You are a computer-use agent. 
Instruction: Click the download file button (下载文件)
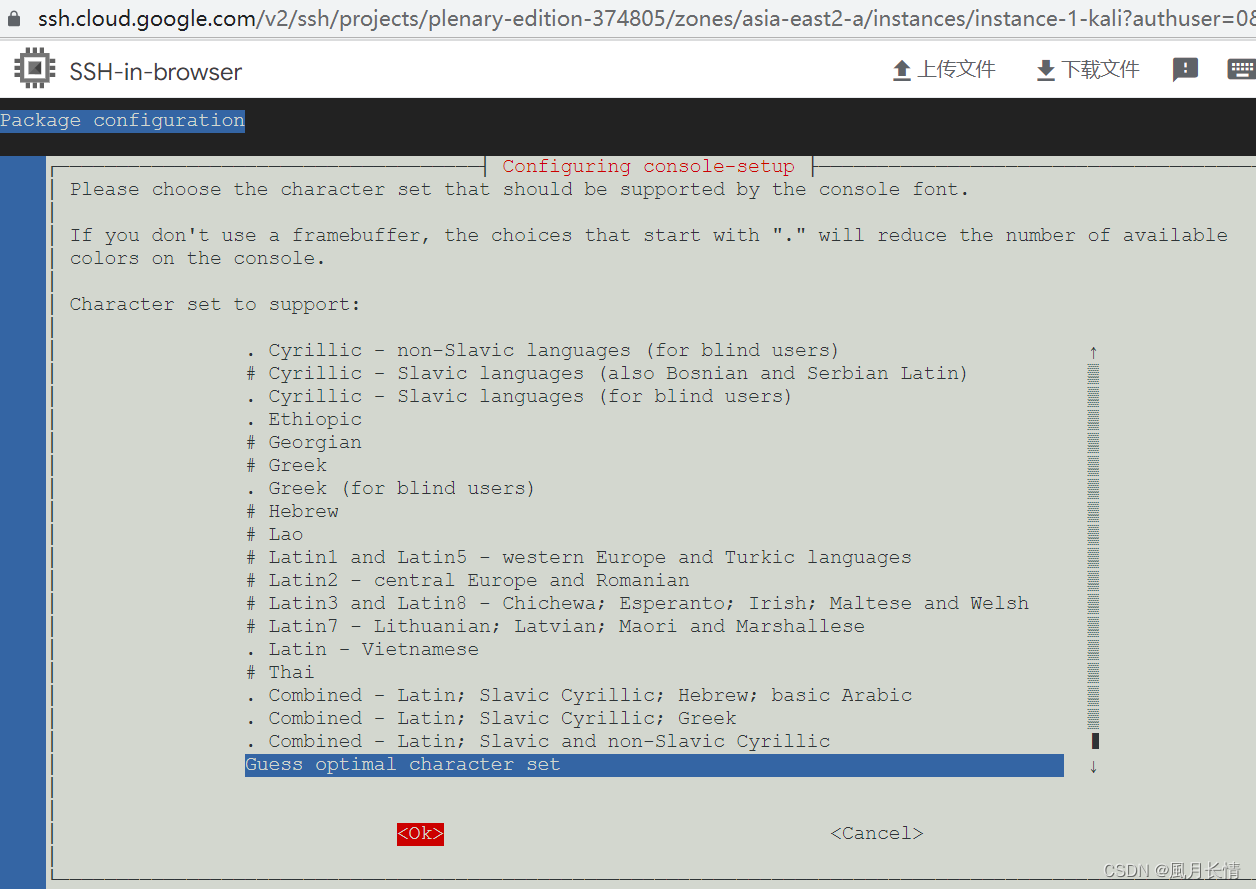tap(1088, 70)
